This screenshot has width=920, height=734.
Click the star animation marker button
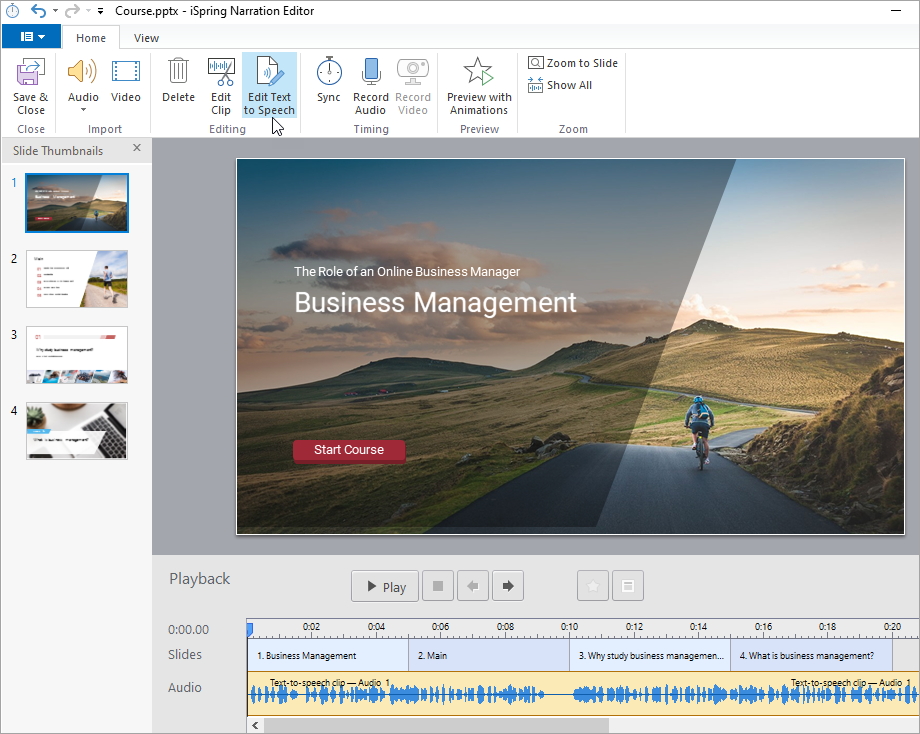point(593,586)
